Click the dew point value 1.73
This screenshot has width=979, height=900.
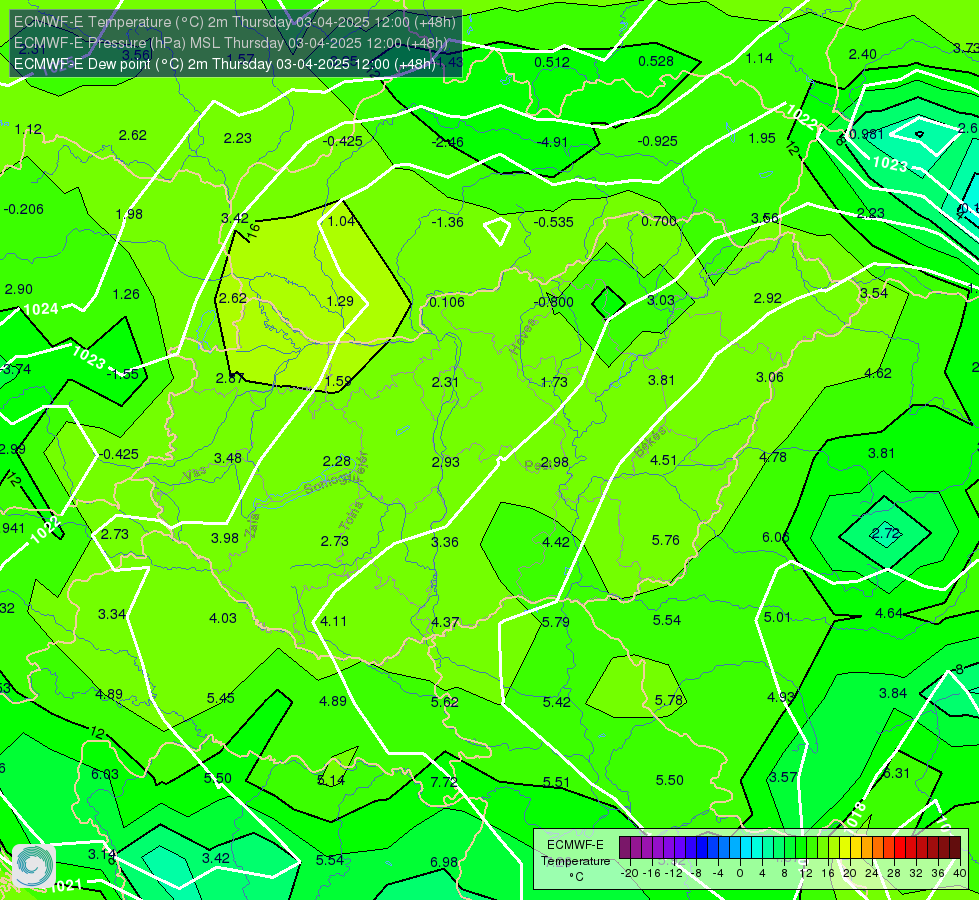[554, 382]
